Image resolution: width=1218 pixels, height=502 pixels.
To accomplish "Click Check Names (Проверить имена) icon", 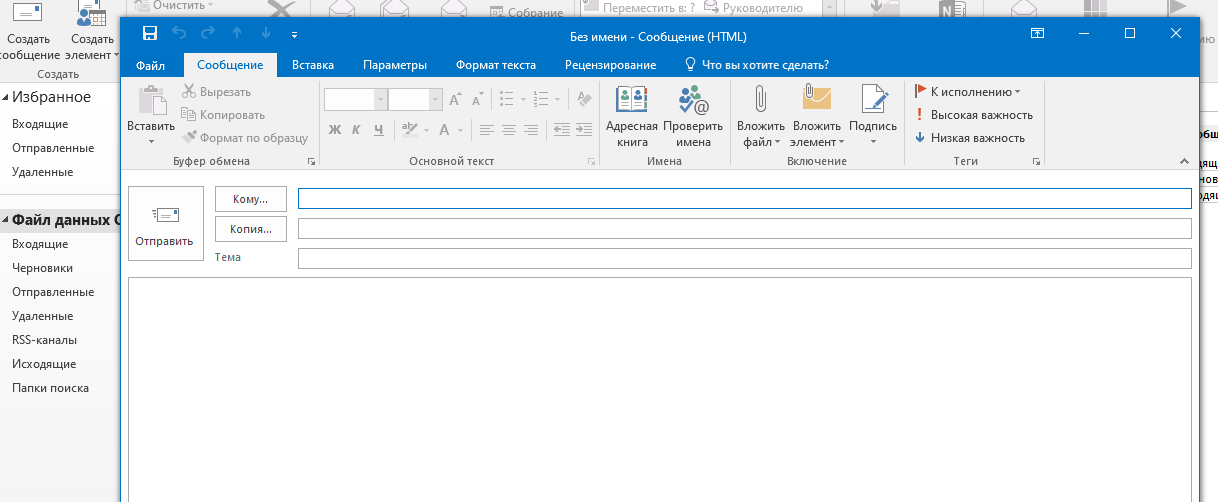I will (x=692, y=100).
